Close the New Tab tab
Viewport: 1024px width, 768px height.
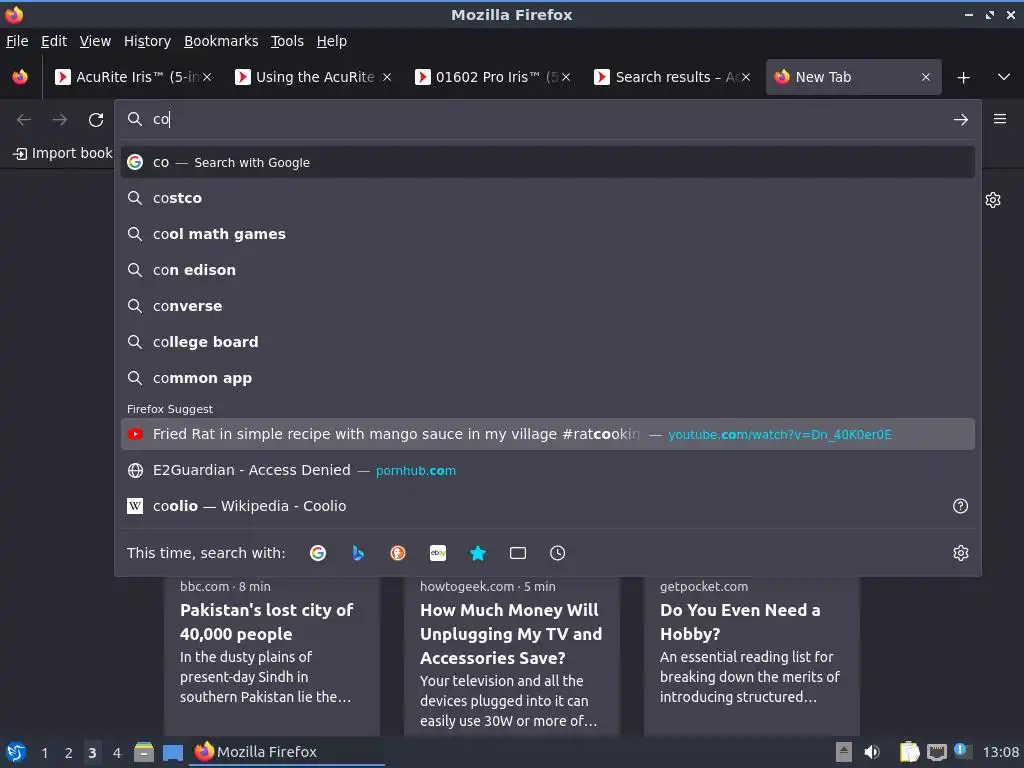tap(925, 77)
